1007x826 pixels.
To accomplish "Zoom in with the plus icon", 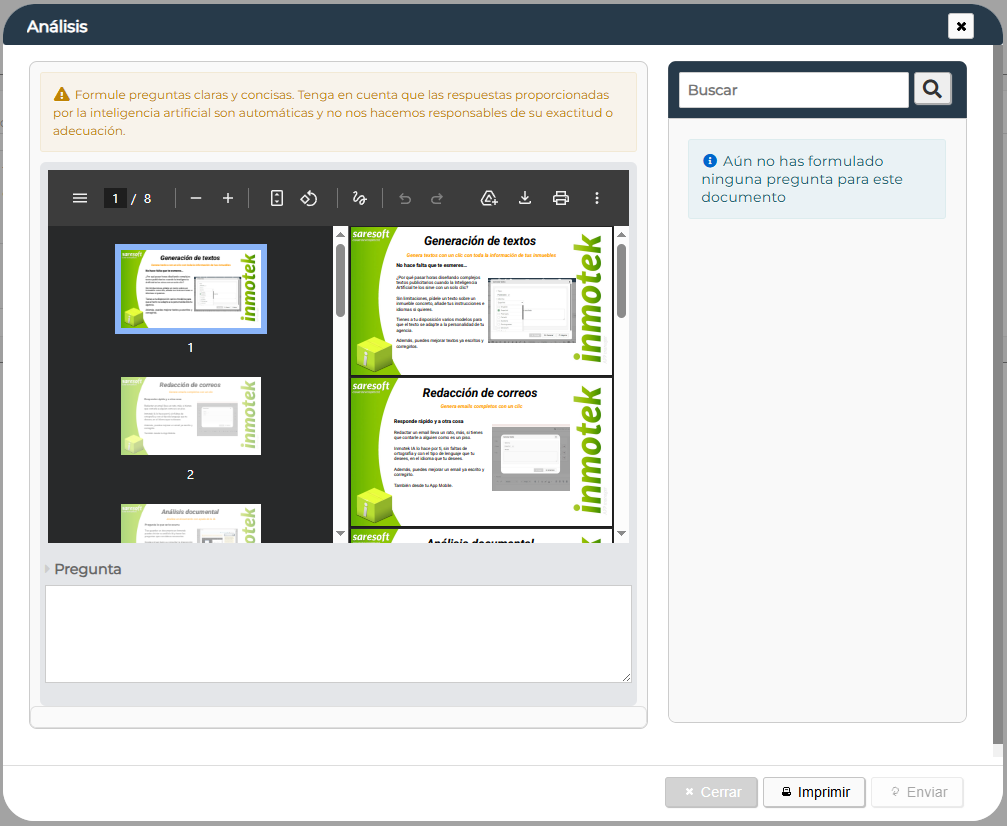I will pos(228,198).
